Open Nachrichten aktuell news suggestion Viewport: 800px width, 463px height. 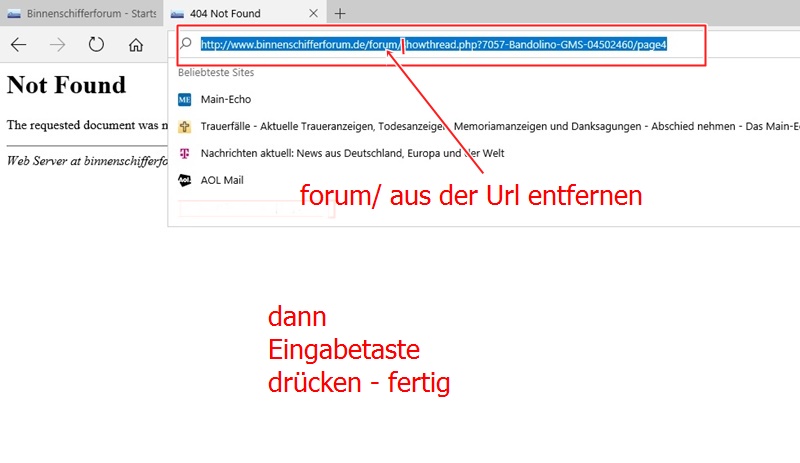350,154
